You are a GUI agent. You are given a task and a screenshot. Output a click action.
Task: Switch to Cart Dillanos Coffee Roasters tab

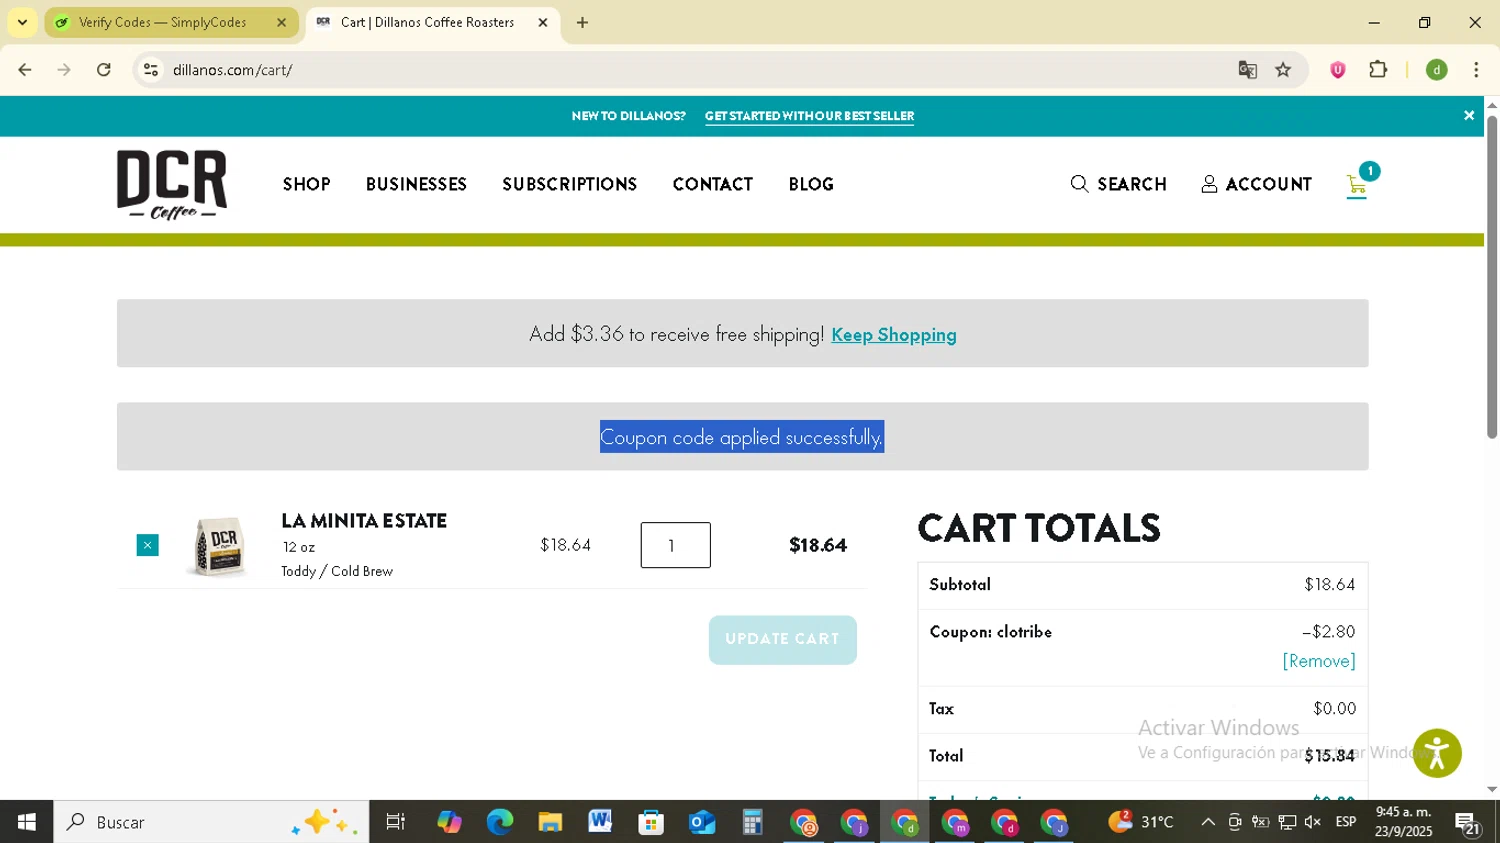432,22
